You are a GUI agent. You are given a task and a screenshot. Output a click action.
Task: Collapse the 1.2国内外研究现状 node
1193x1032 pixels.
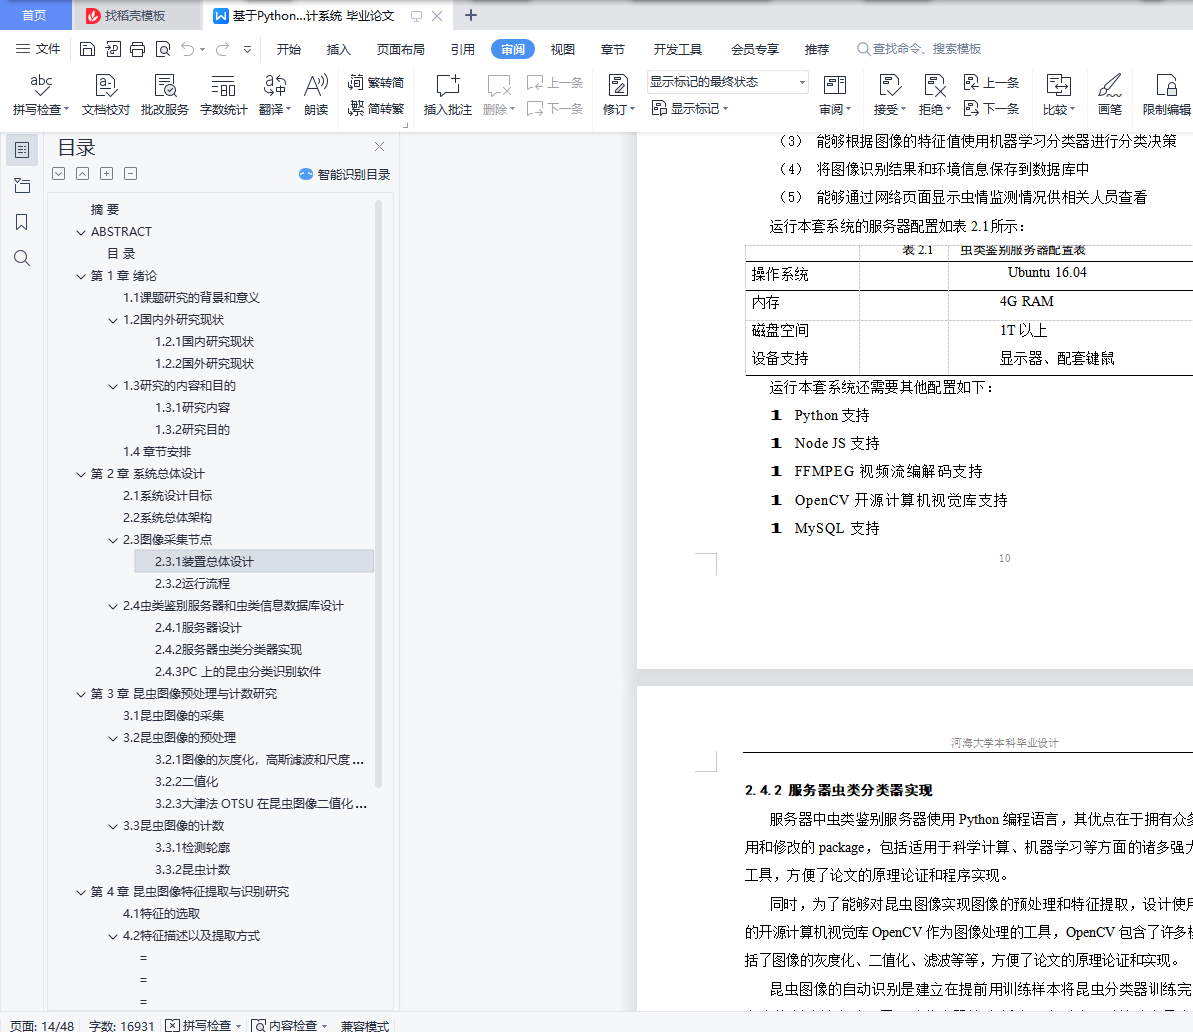(113, 320)
